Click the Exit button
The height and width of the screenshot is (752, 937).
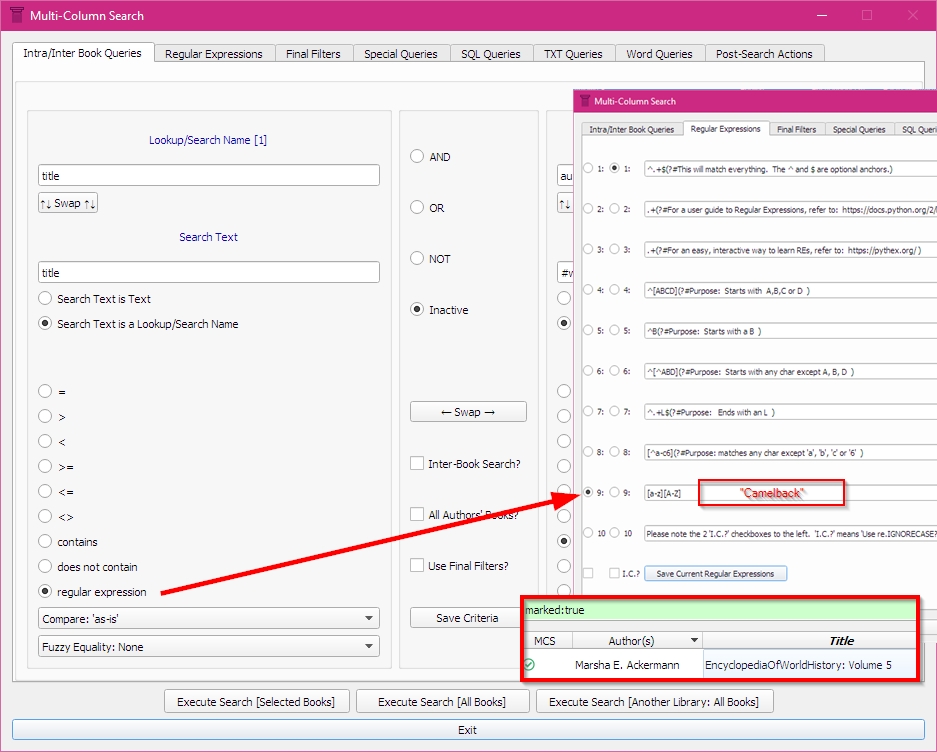[468, 730]
